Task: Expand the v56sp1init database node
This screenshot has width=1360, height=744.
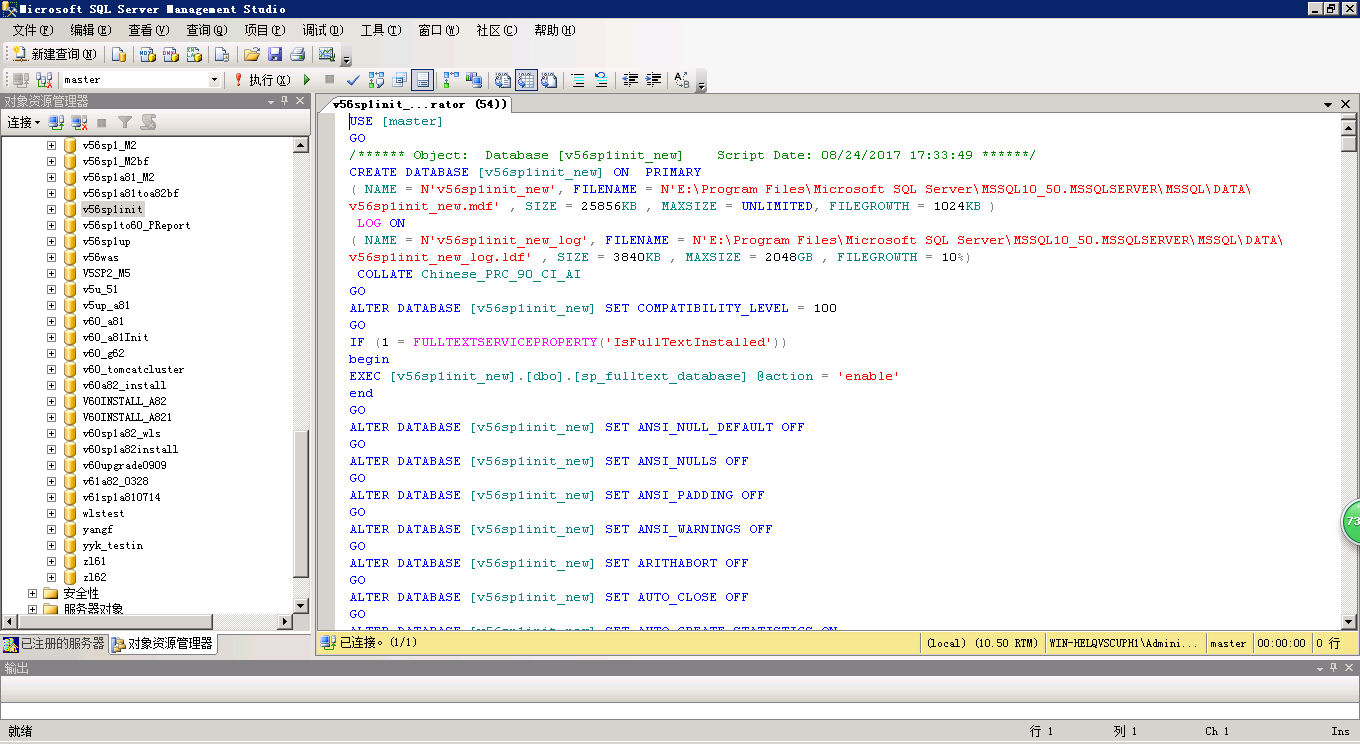Action: pyautogui.click(x=52, y=209)
